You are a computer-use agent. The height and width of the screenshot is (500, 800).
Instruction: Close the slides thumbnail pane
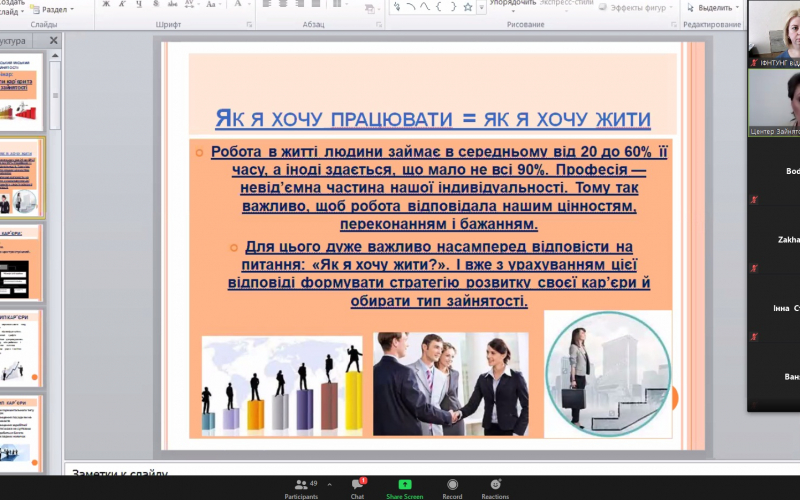click(54, 40)
